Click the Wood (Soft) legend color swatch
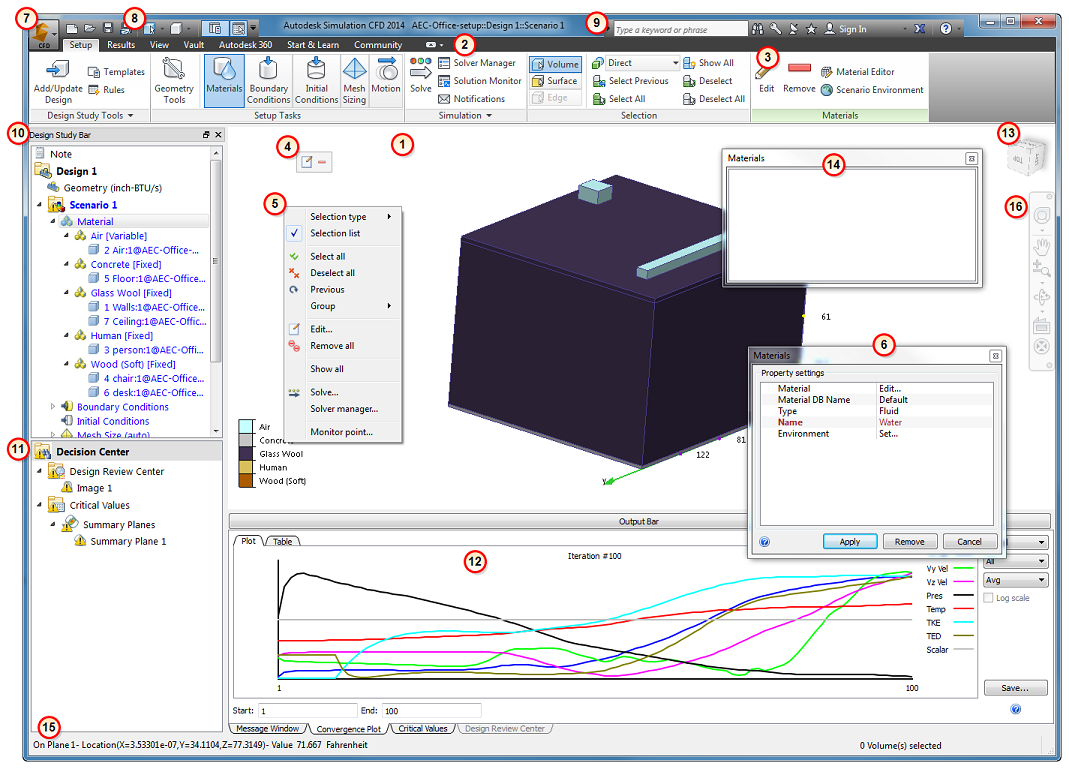Image resolution: width=1069 pixels, height=769 pixels. point(245,481)
